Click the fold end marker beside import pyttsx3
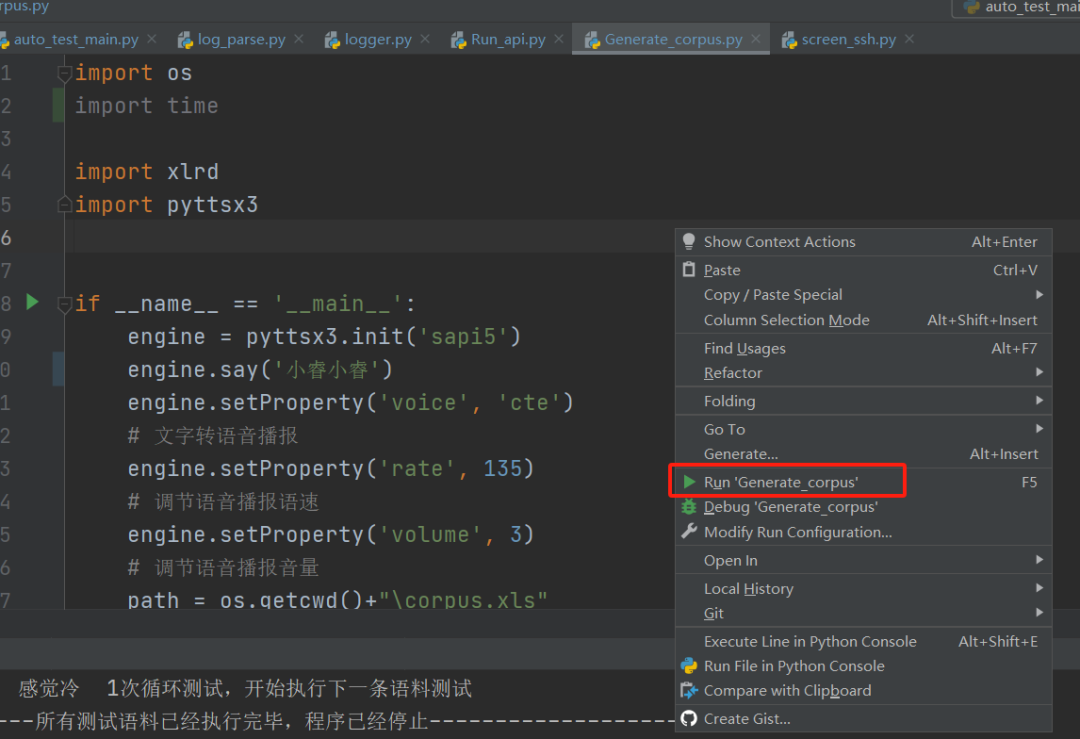Screen dimensions: 1080x739 [x=64, y=205]
